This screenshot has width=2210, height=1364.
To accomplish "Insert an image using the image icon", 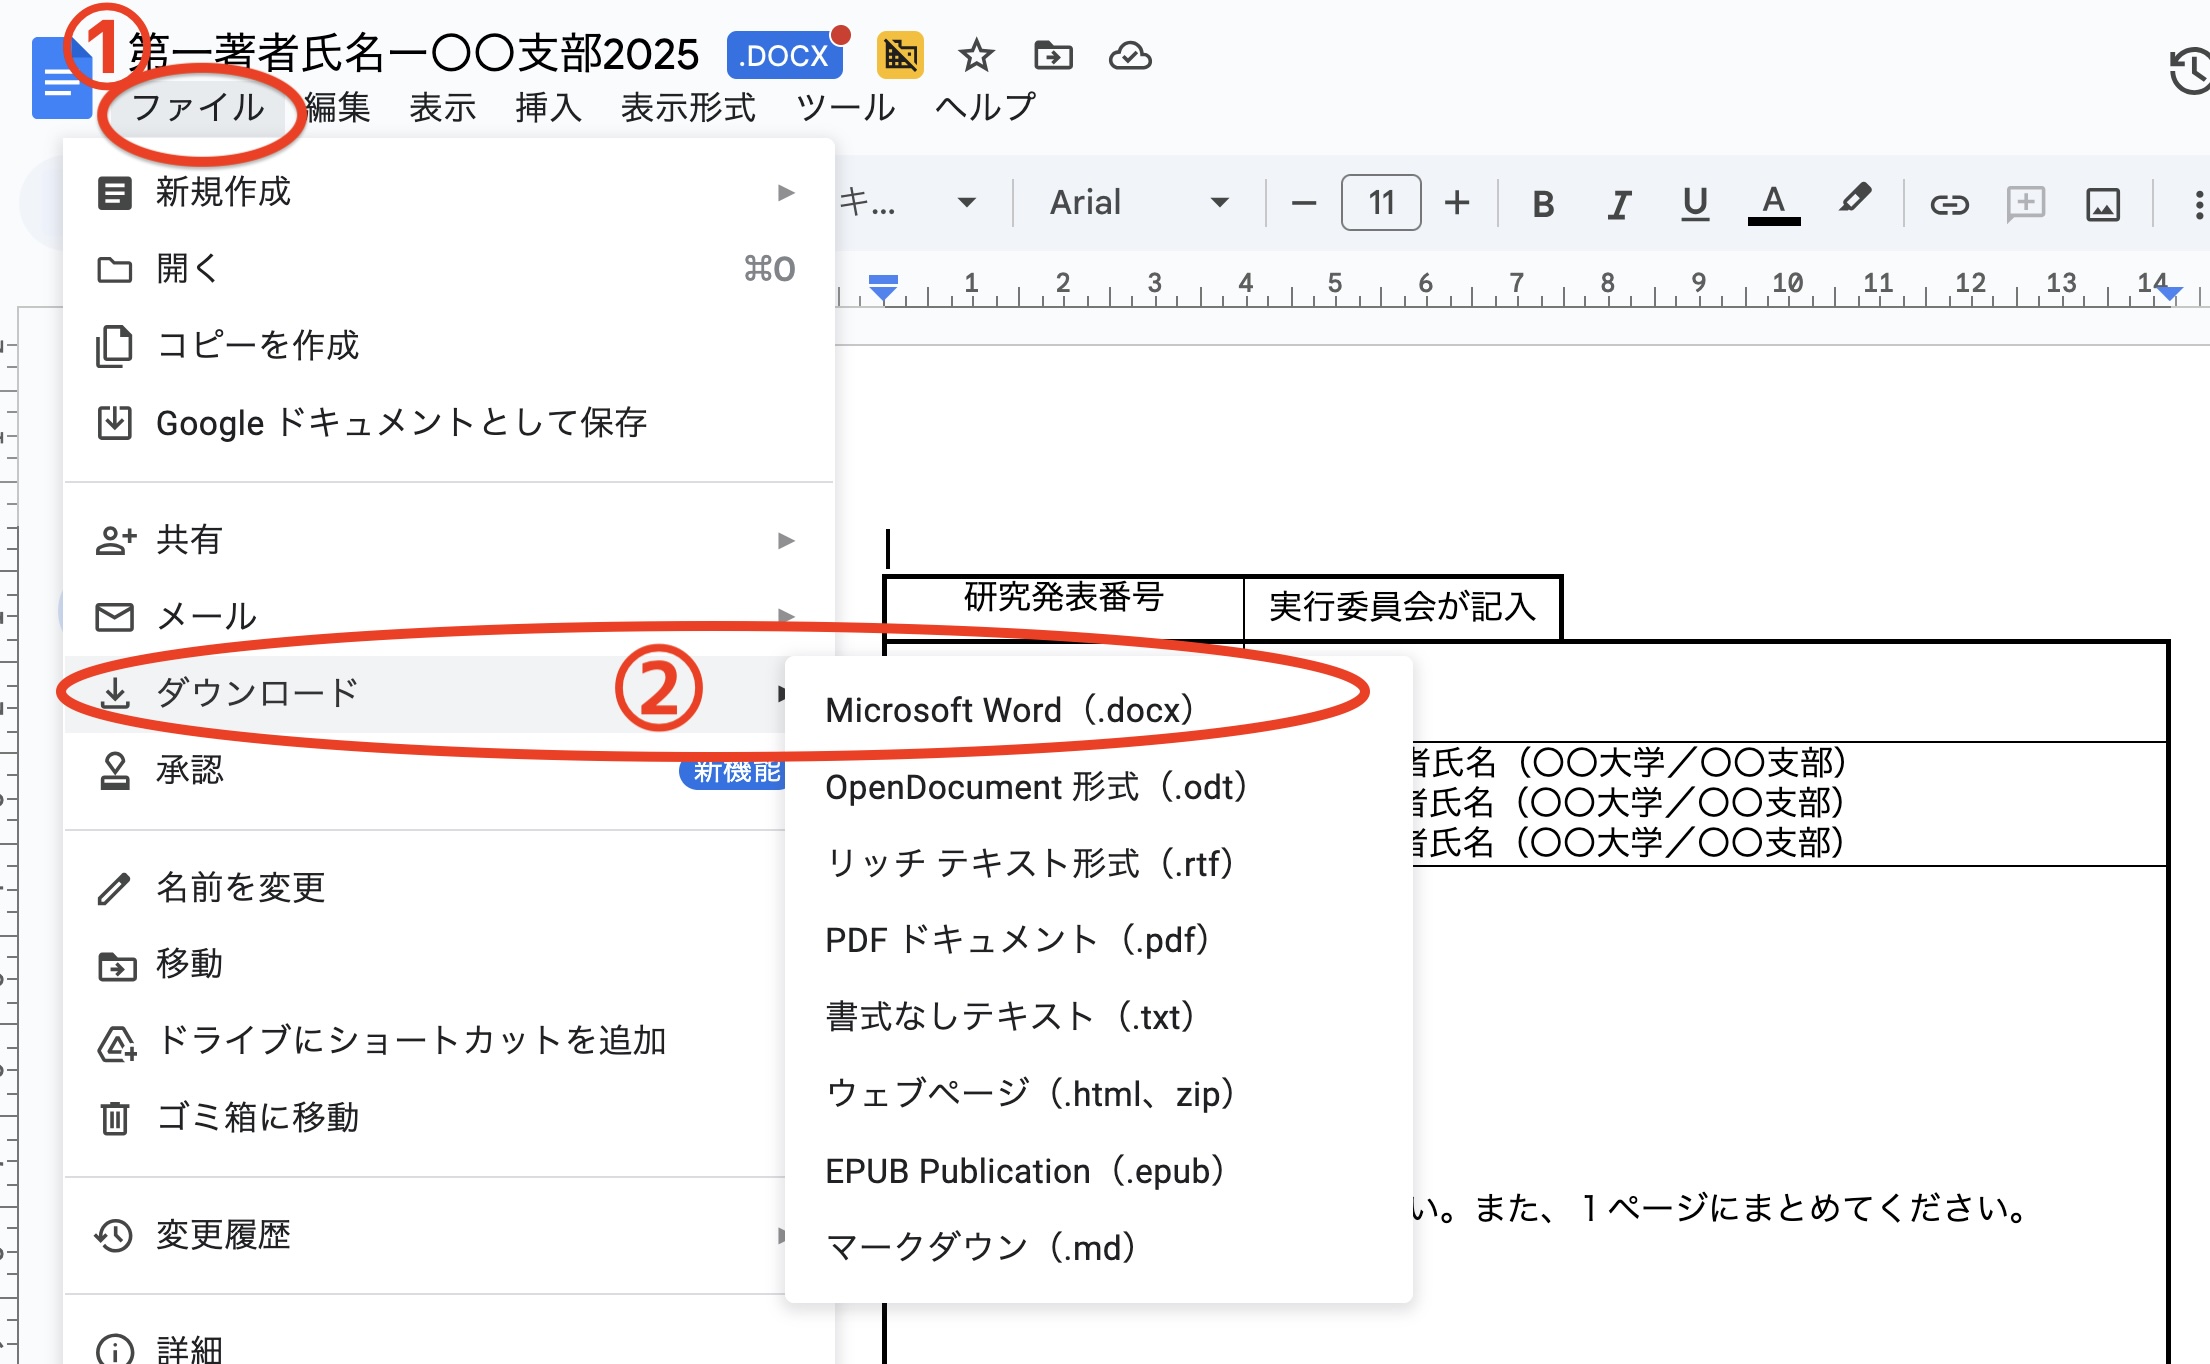I will (x=2102, y=204).
